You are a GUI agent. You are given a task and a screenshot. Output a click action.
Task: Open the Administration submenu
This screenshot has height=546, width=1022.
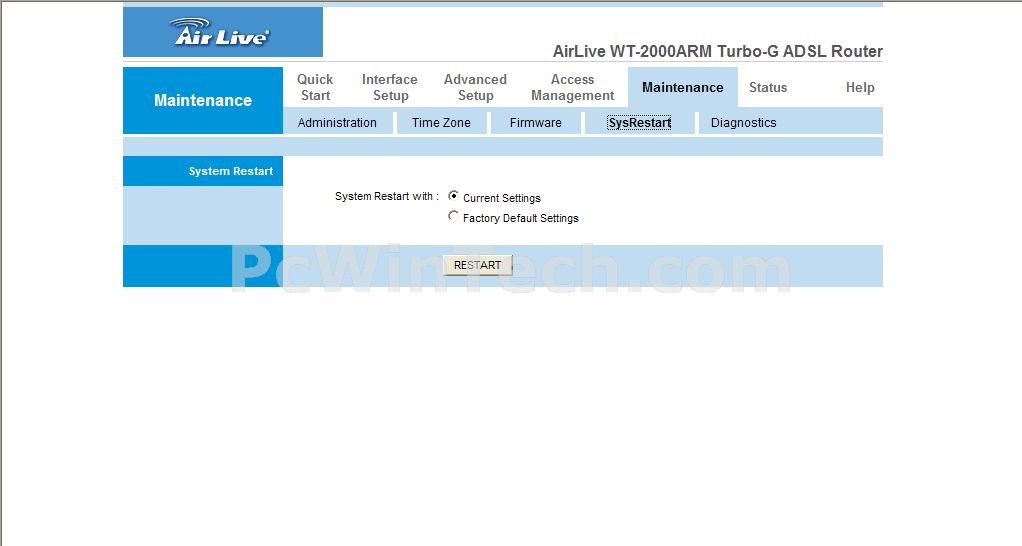pos(337,122)
